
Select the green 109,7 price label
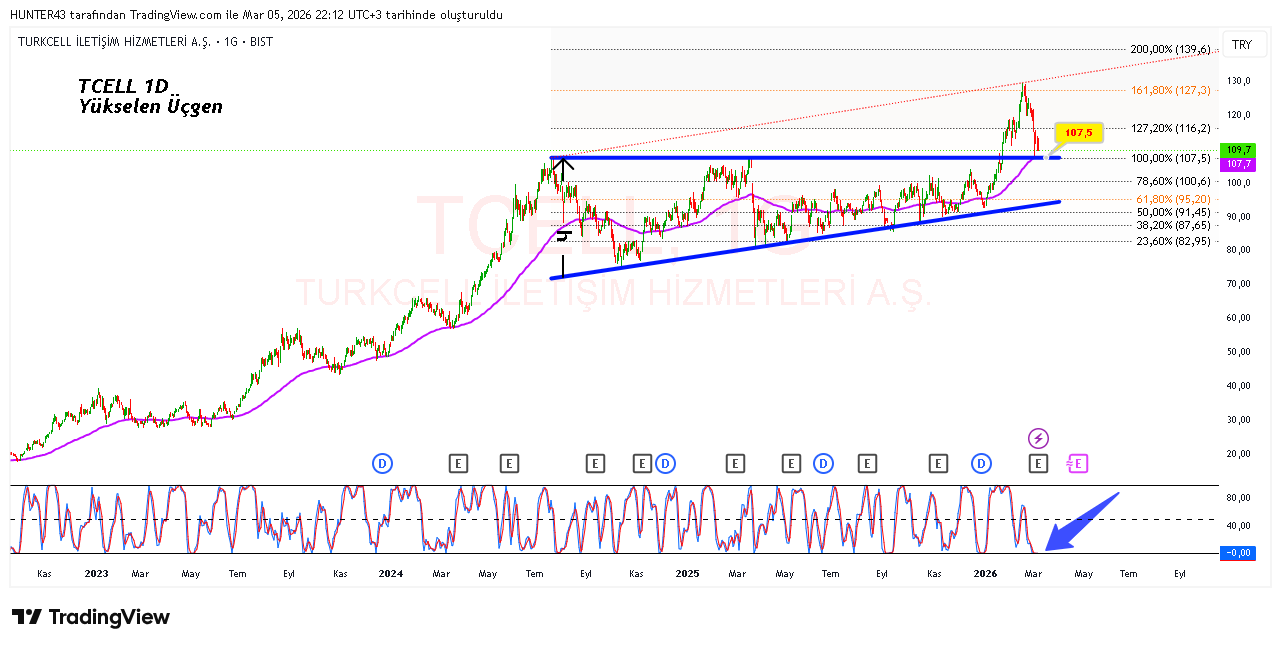1239,149
